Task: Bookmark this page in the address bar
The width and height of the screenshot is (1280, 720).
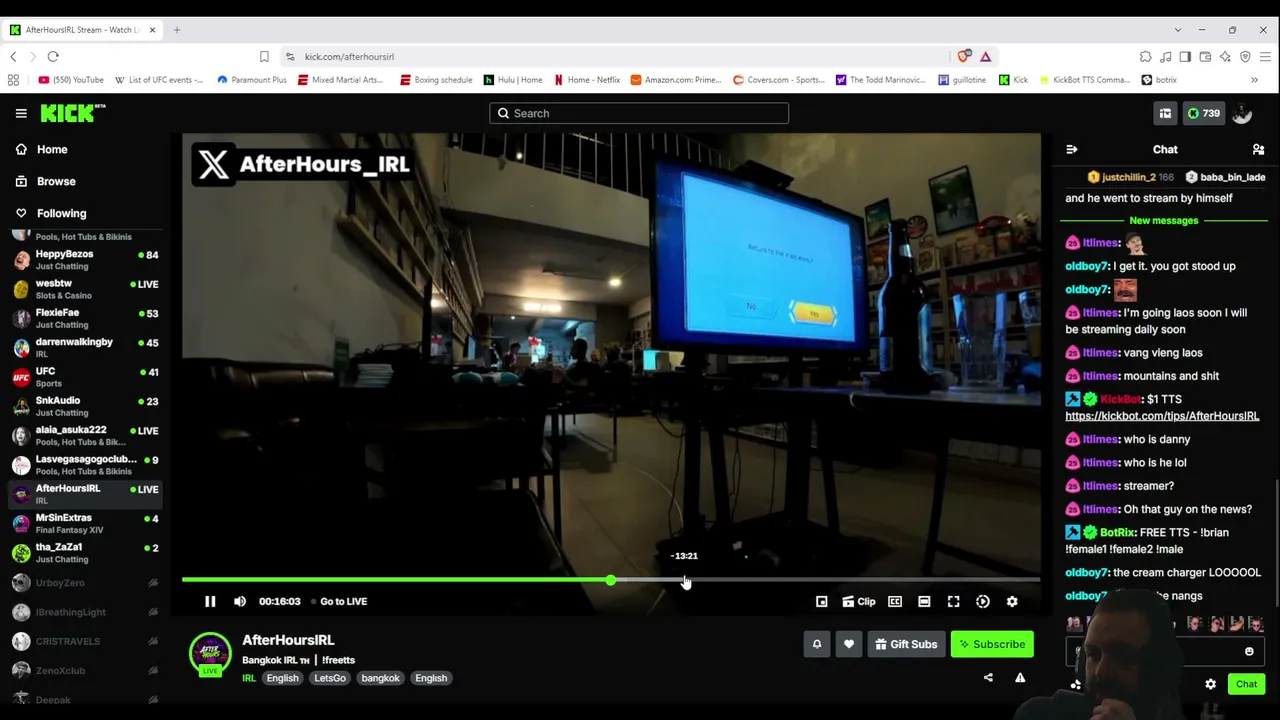Action: tap(264, 56)
